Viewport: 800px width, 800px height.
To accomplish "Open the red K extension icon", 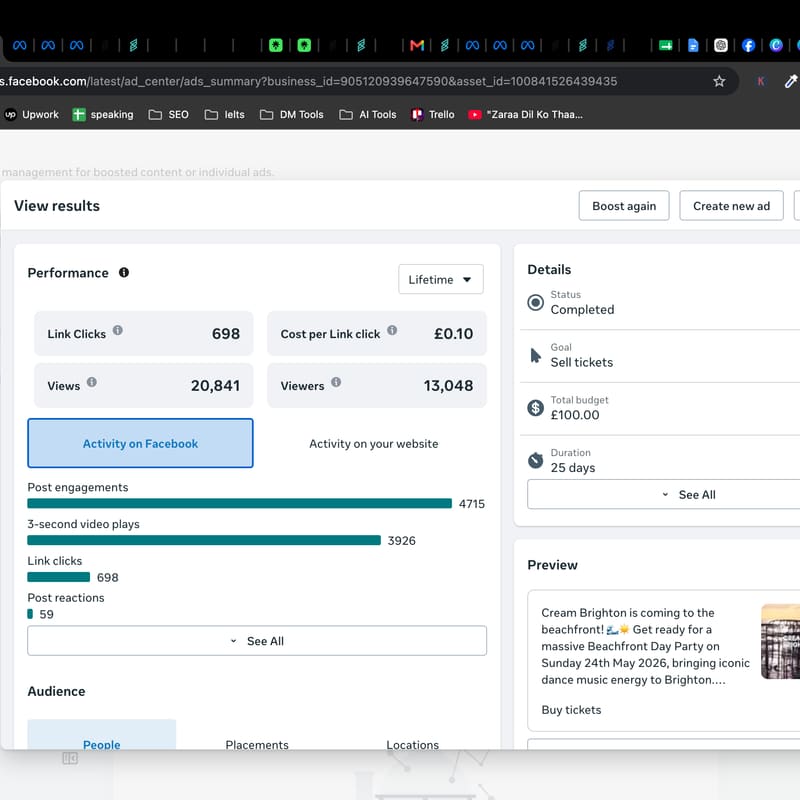I will click(761, 81).
